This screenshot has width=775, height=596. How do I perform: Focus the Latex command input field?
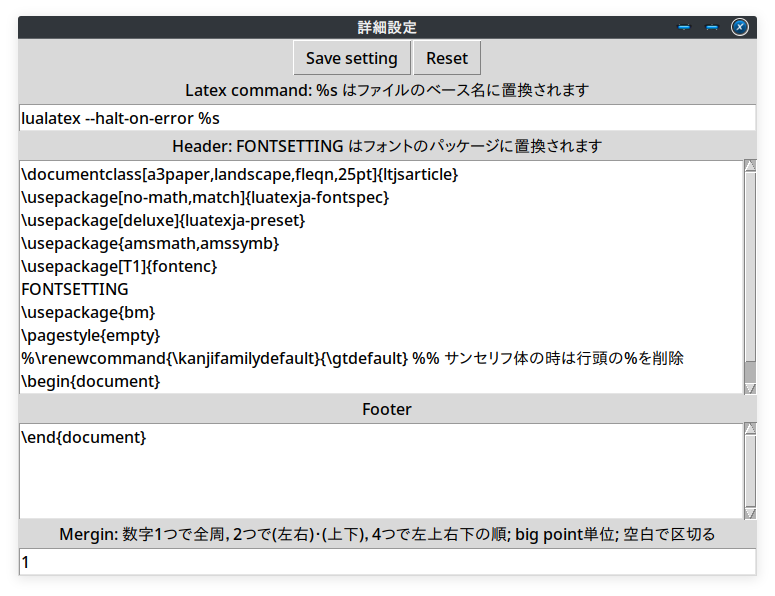(387, 118)
